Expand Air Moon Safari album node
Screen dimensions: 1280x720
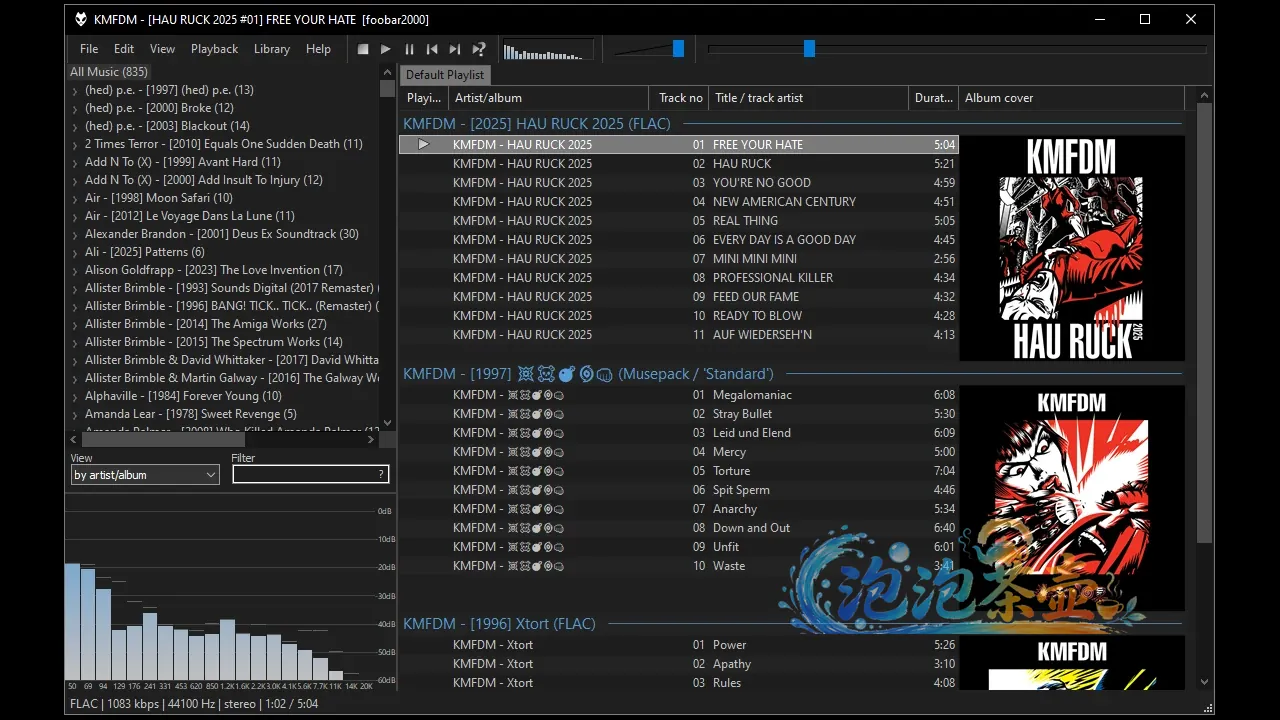(x=75, y=198)
